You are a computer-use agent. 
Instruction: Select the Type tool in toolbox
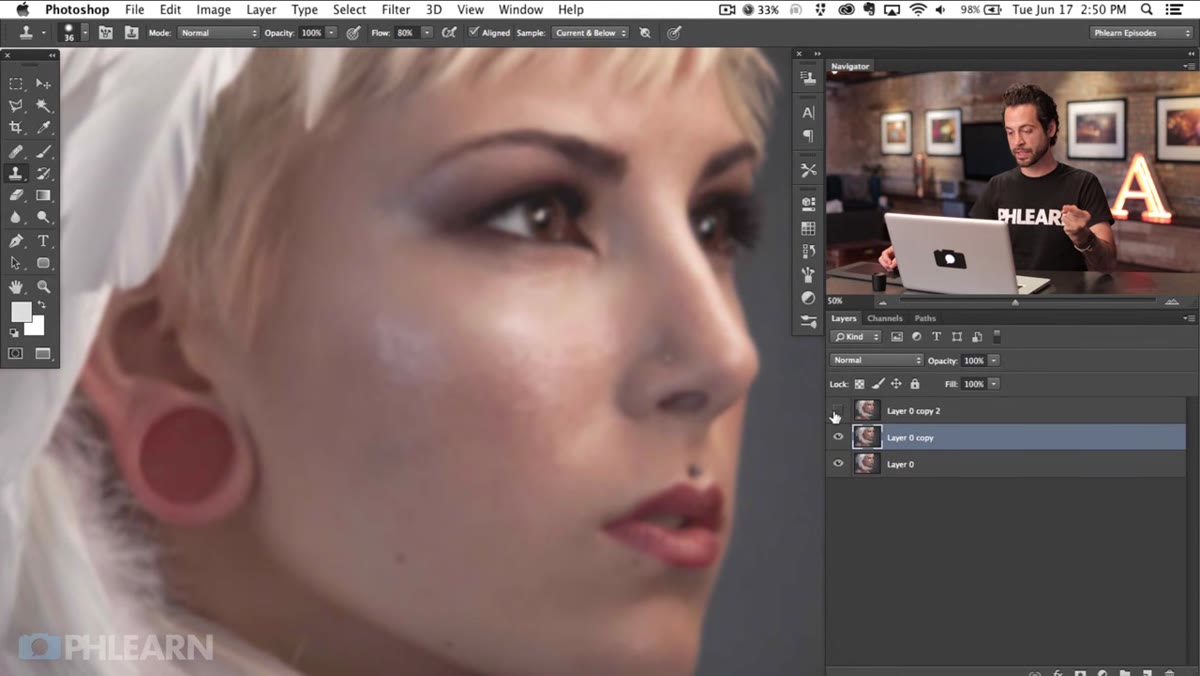click(x=43, y=241)
